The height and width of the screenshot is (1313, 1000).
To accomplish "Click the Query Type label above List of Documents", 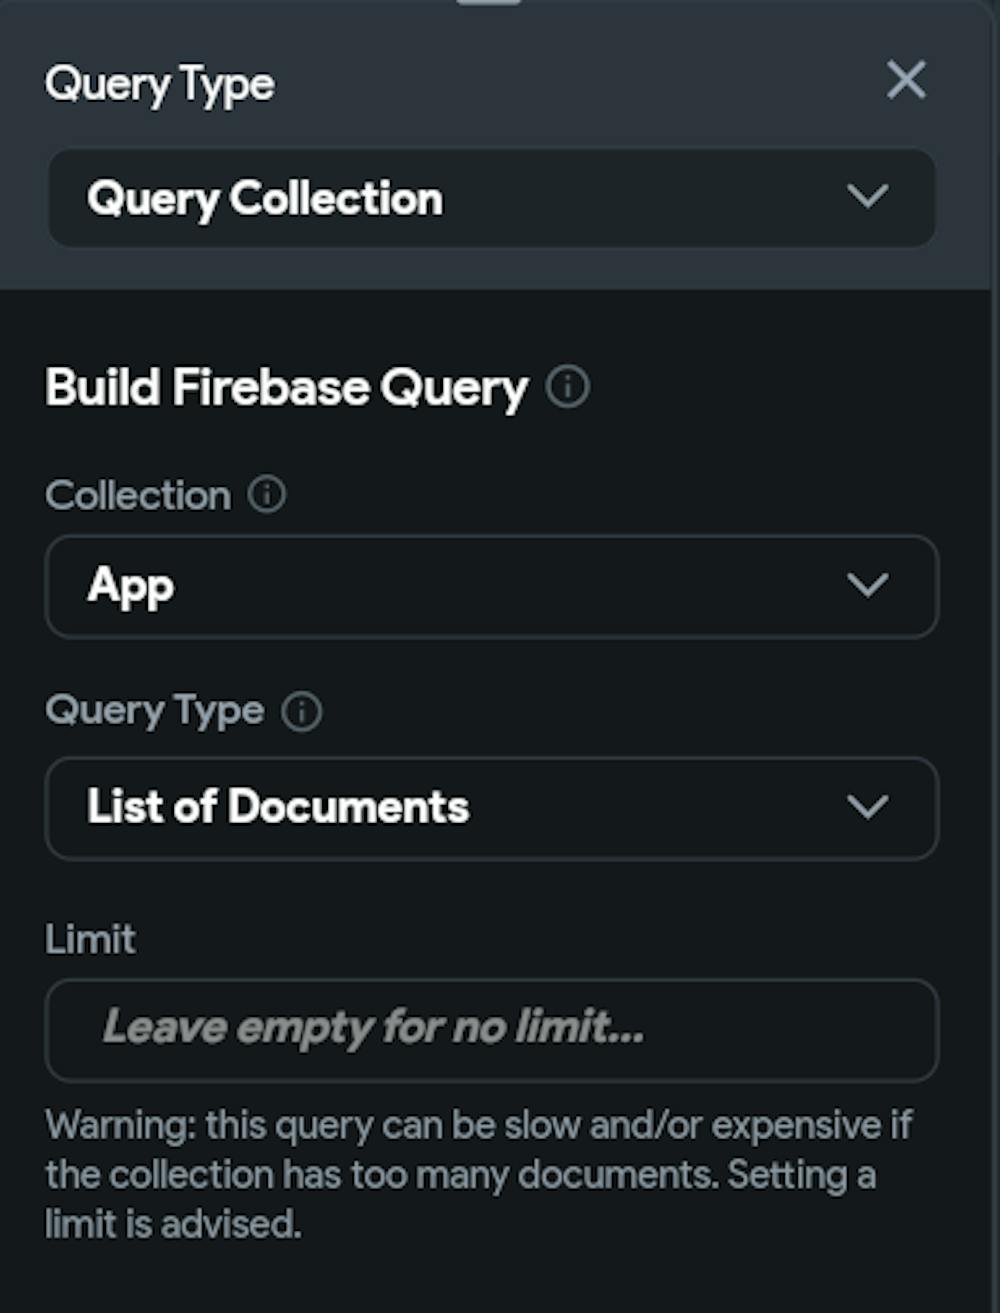I will tap(155, 711).
